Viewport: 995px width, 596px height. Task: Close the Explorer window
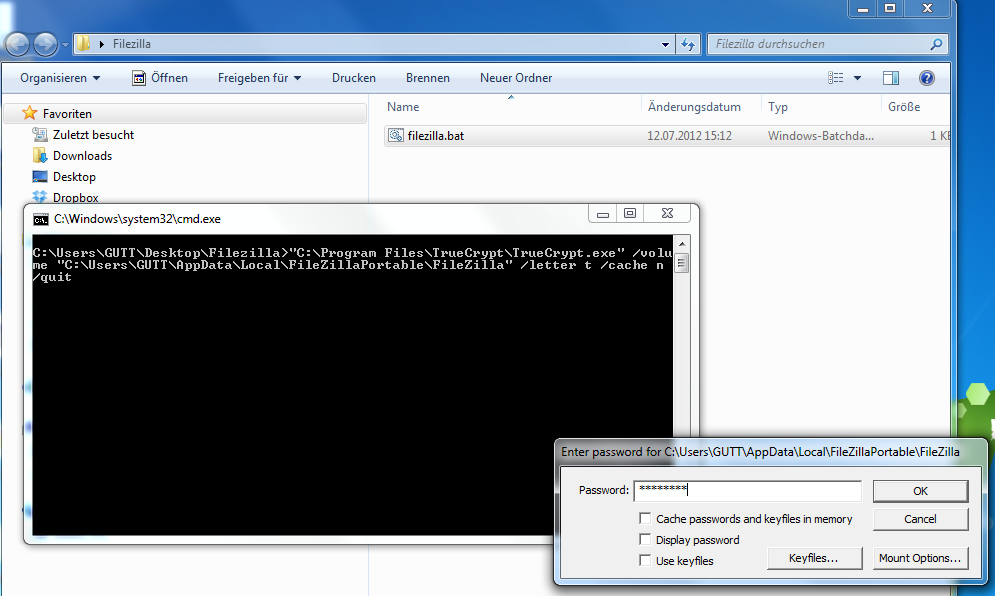(927, 8)
